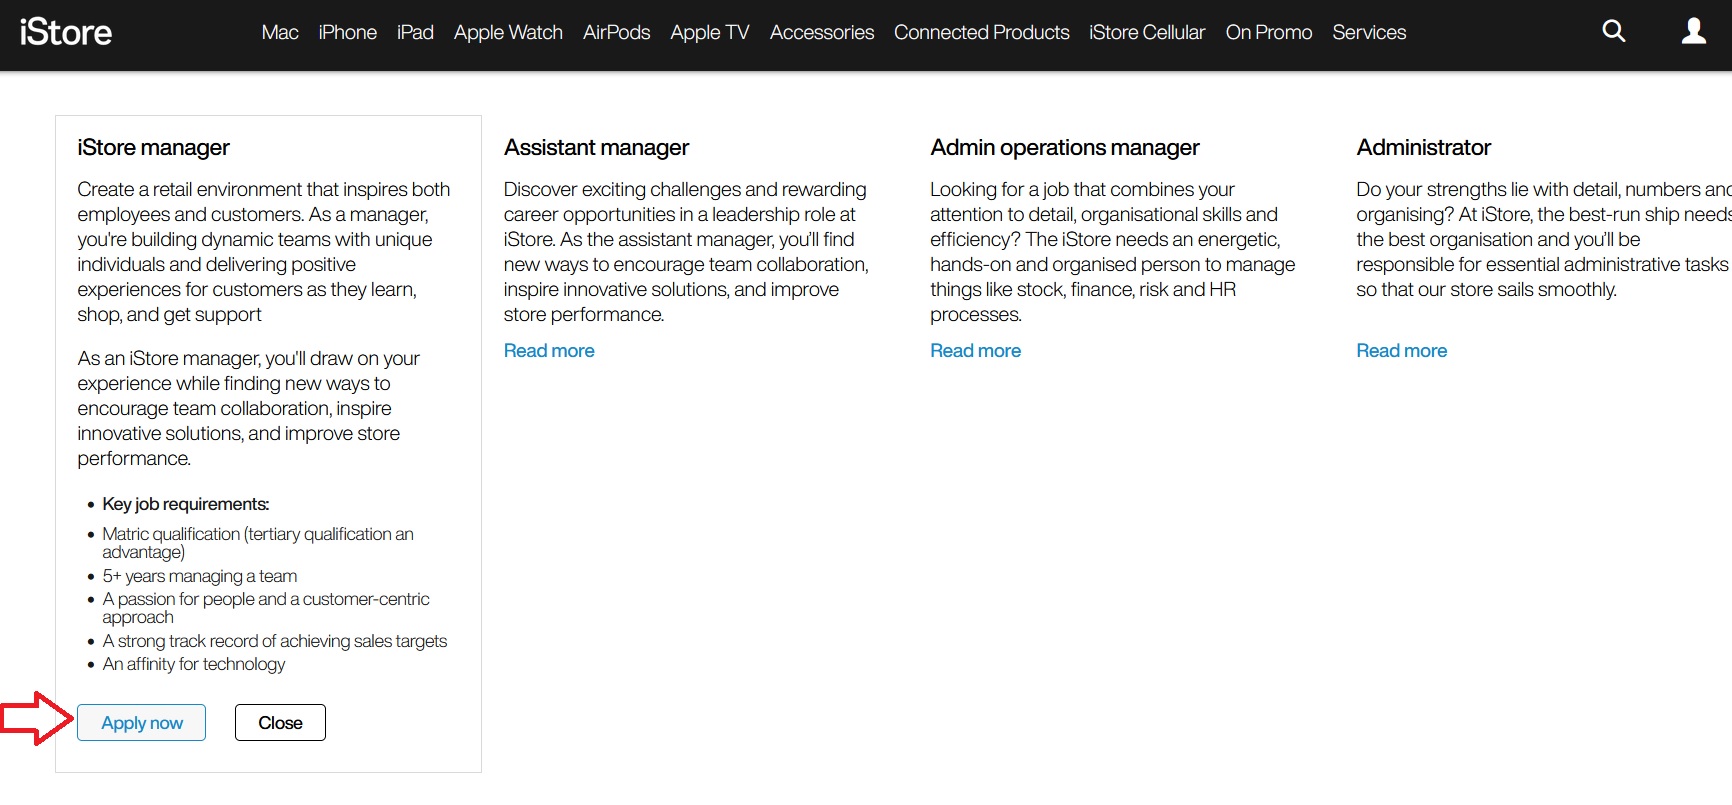Image resolution: width=1732 pixels, height=805 pixels.
Task: Open the iPhone menu
Action: [x=347, y=32]
